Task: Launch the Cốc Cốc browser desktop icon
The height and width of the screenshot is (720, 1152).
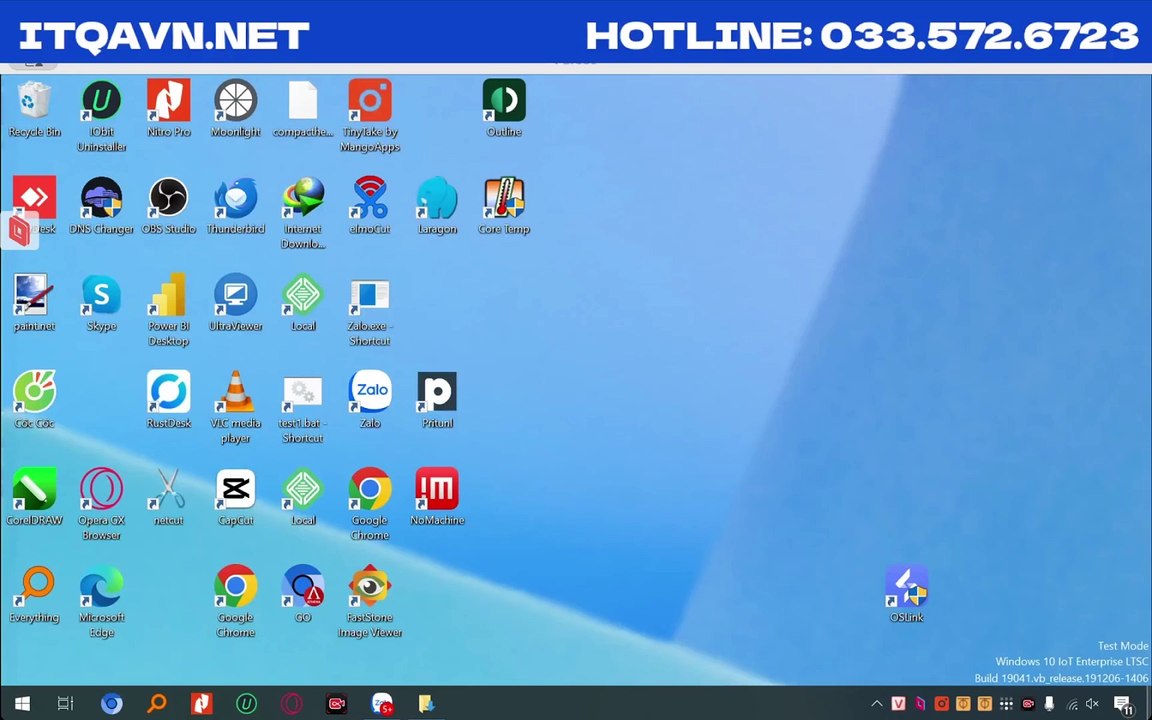Action: 34,400
